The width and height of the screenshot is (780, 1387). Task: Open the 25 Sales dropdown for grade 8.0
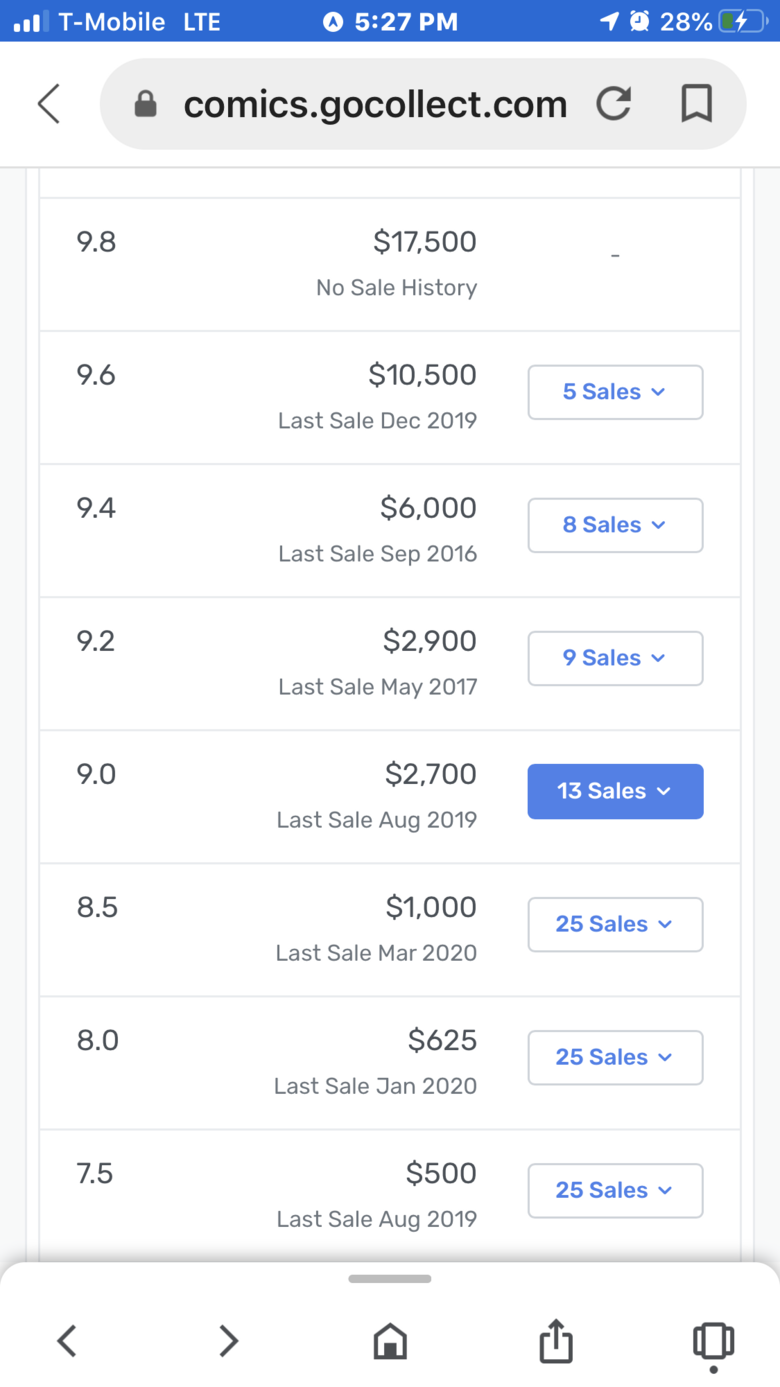point(615,1057)
